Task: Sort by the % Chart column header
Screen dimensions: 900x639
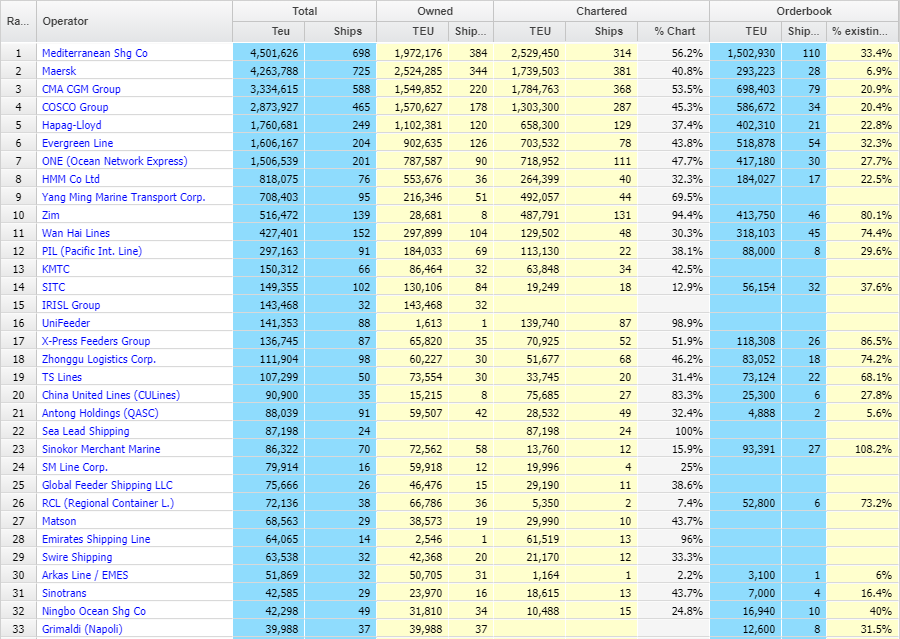Action: click(x=674, y=31)
